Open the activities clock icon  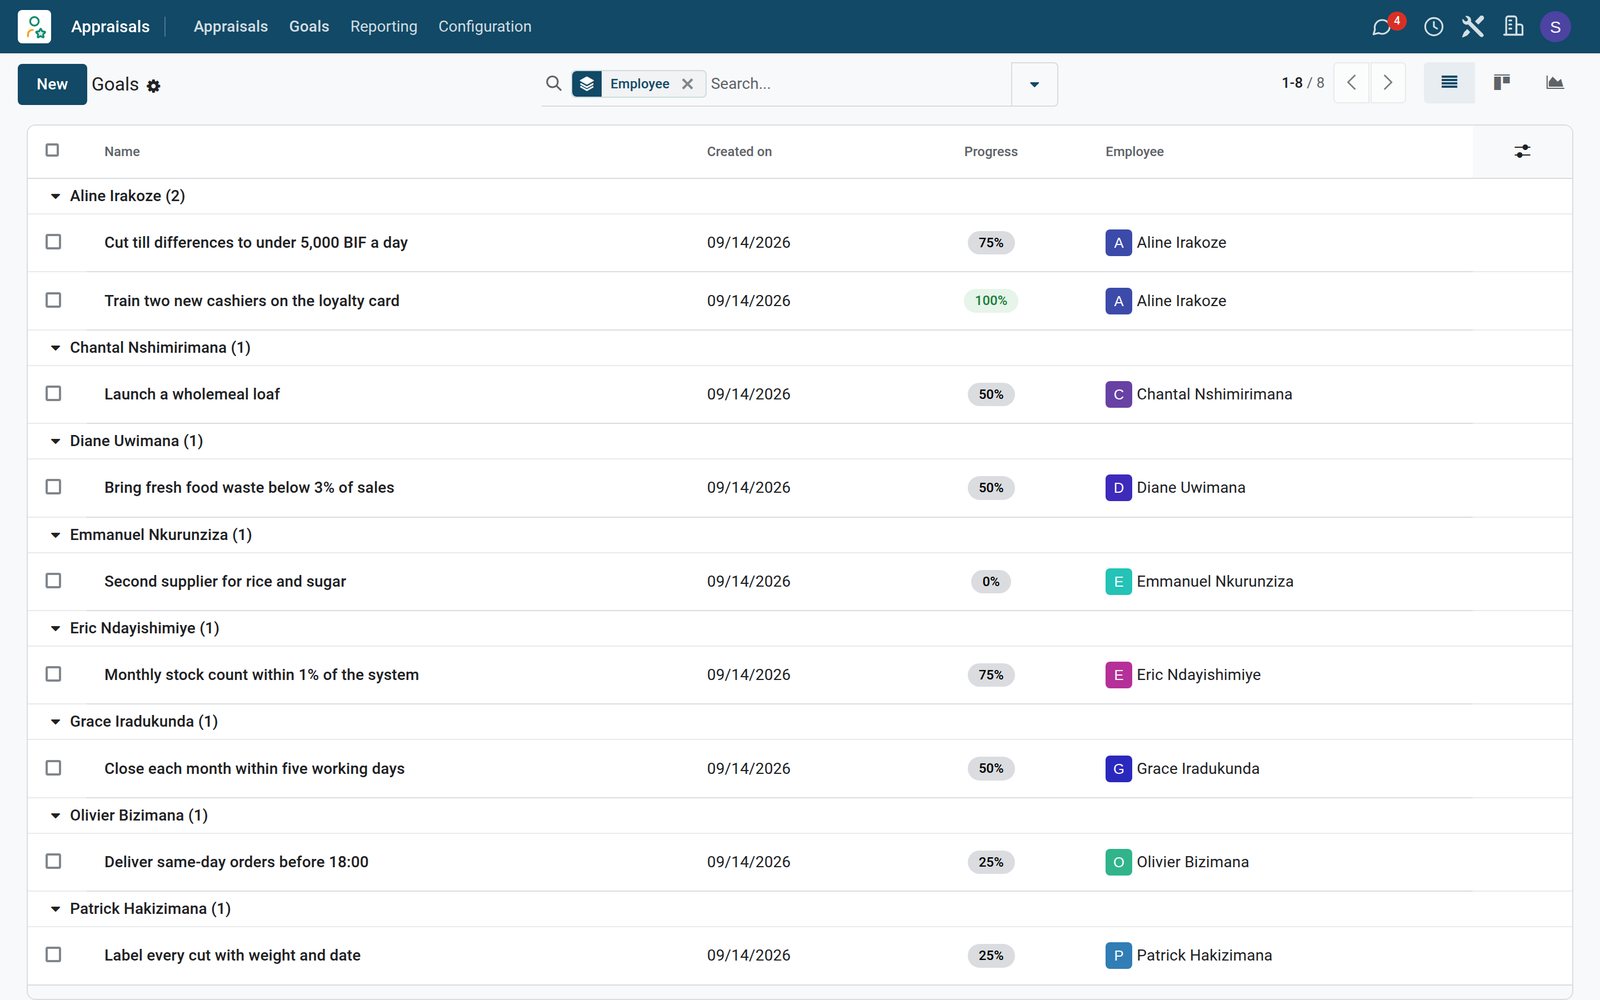click(1433, 26)
